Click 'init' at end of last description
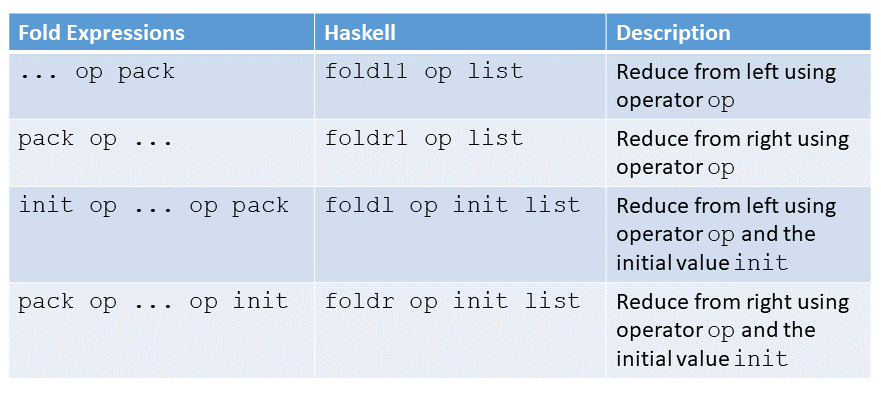Viewport: 881px width, 400px height. [761, 358]
